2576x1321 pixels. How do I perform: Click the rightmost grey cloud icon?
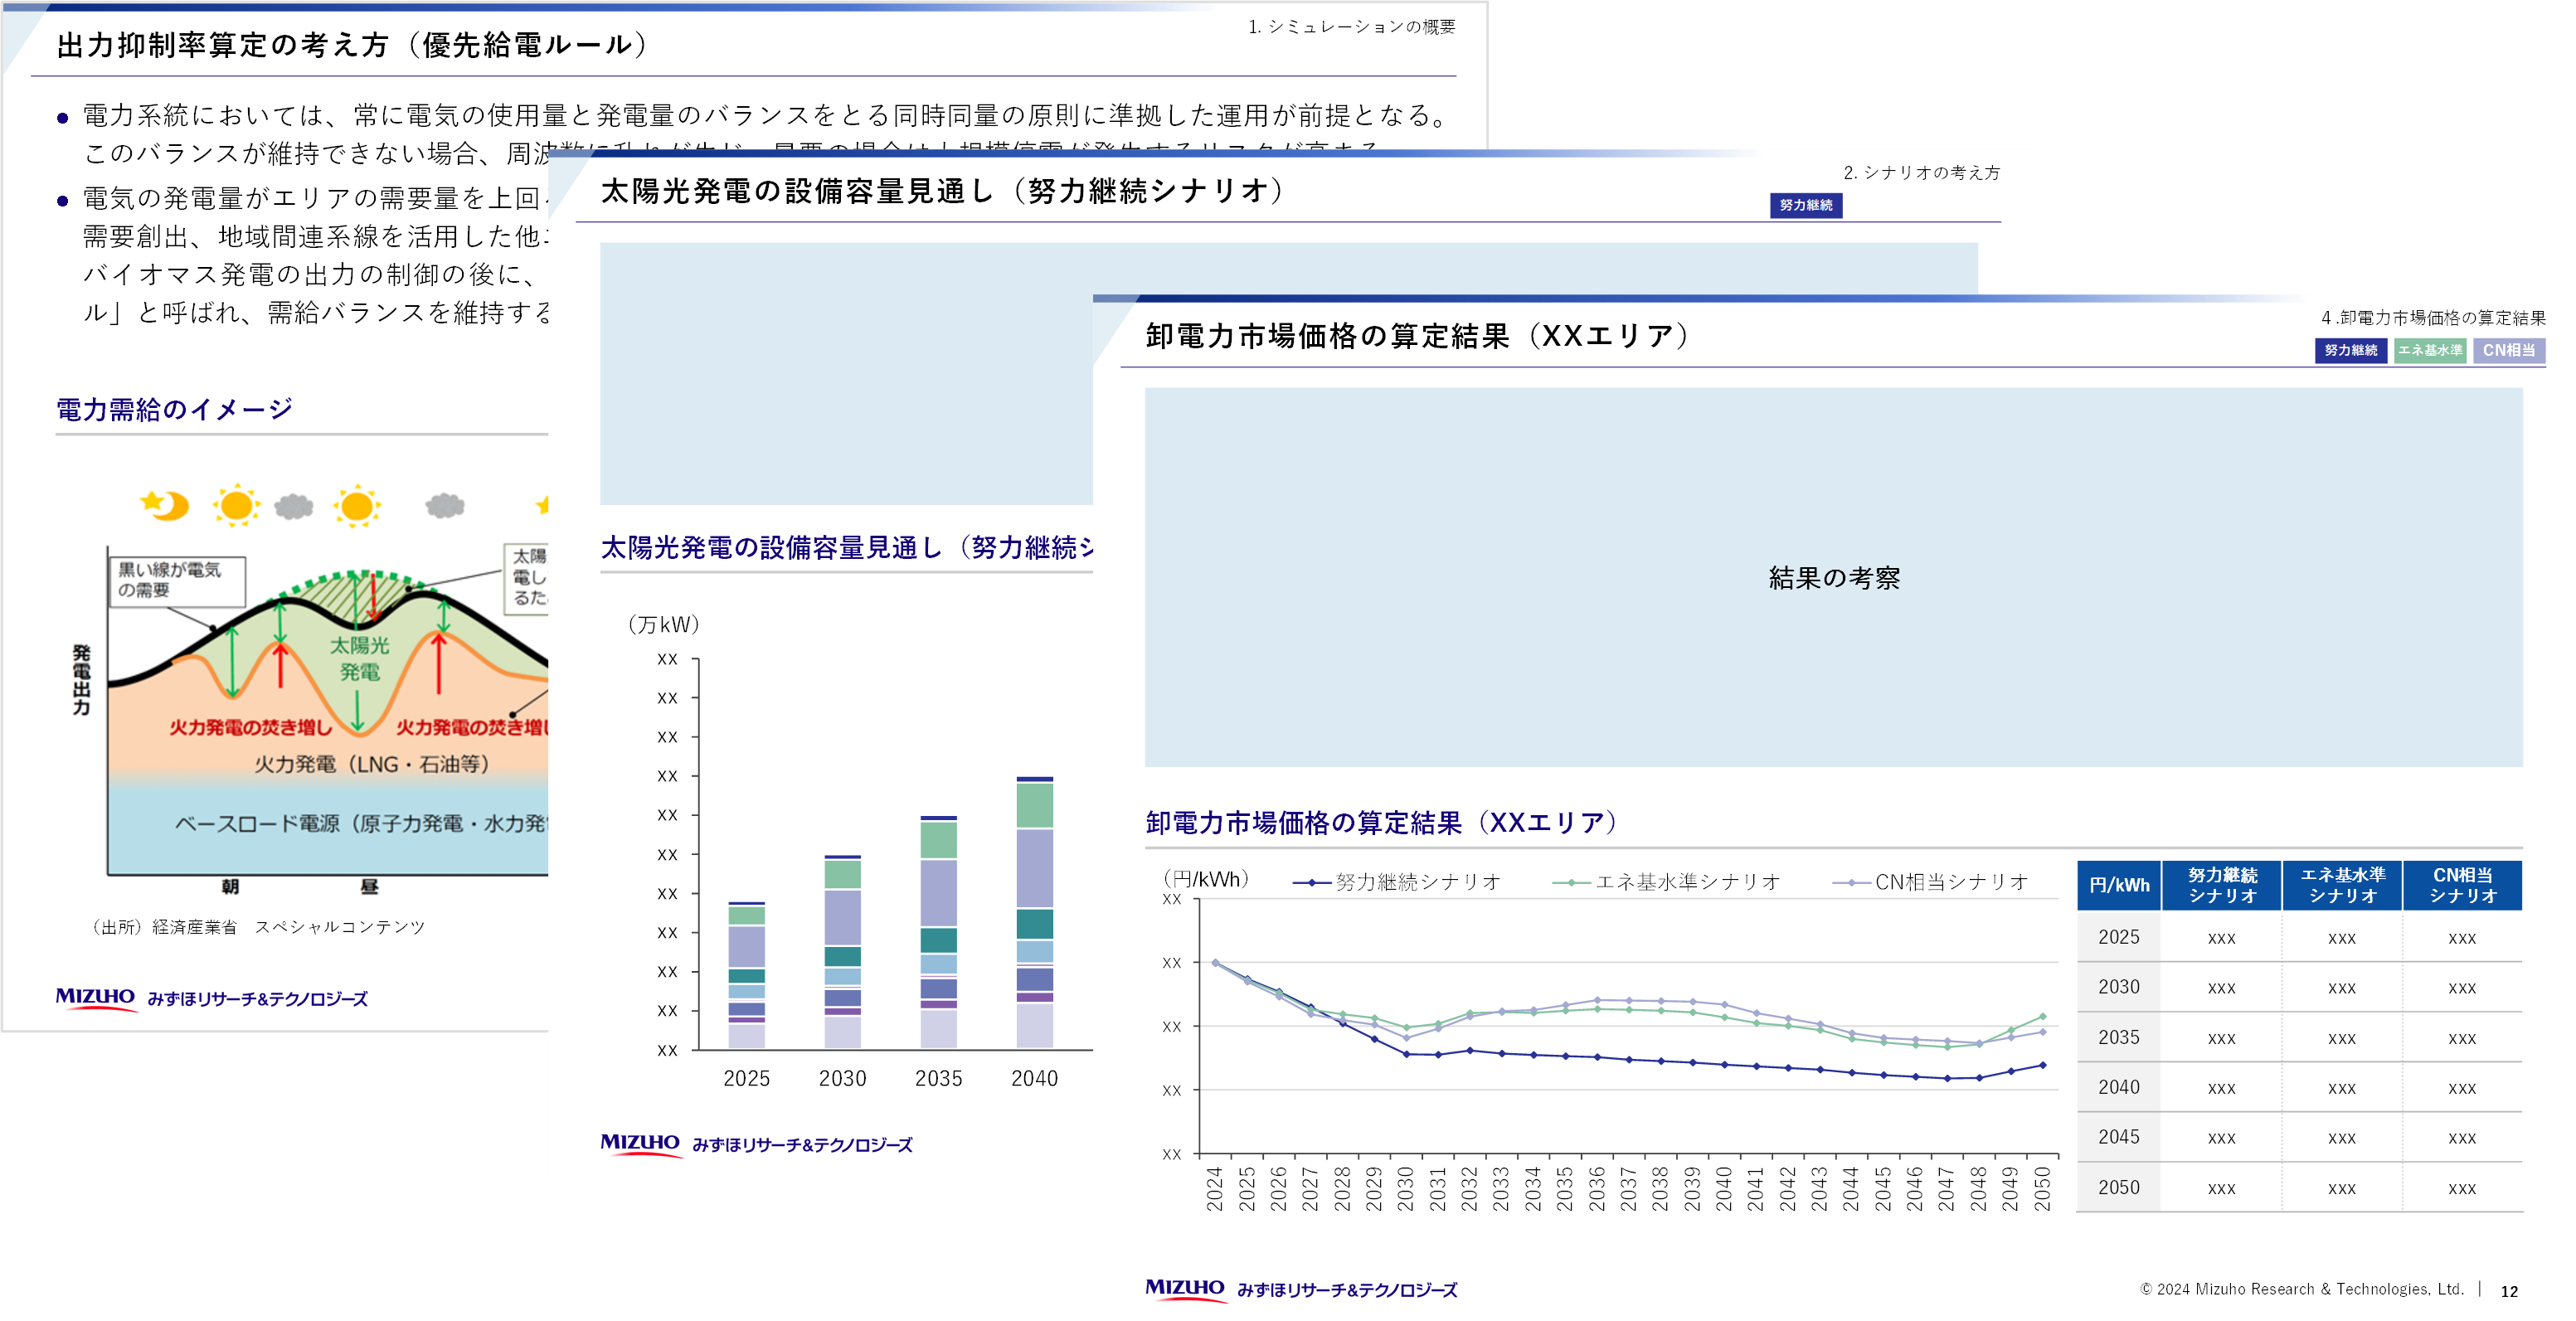coord(445,506)
